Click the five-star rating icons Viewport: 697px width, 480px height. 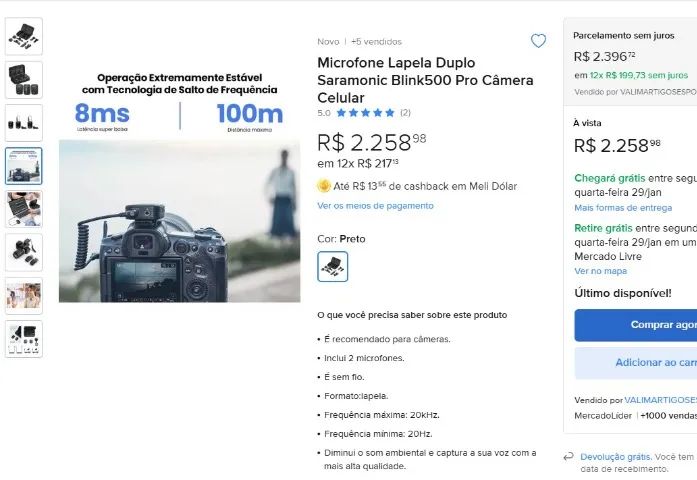pyautogui.click(x=364, y=112)
